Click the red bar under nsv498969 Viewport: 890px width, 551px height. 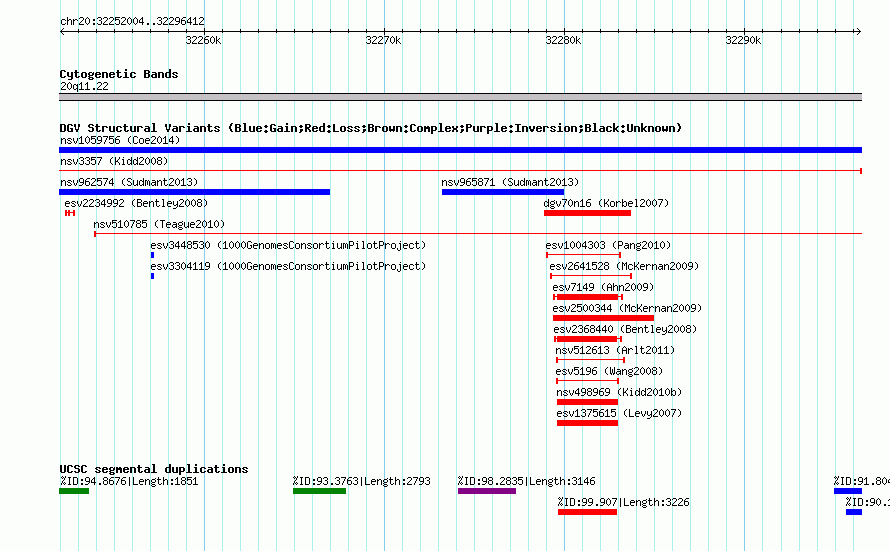pos(587,402)
